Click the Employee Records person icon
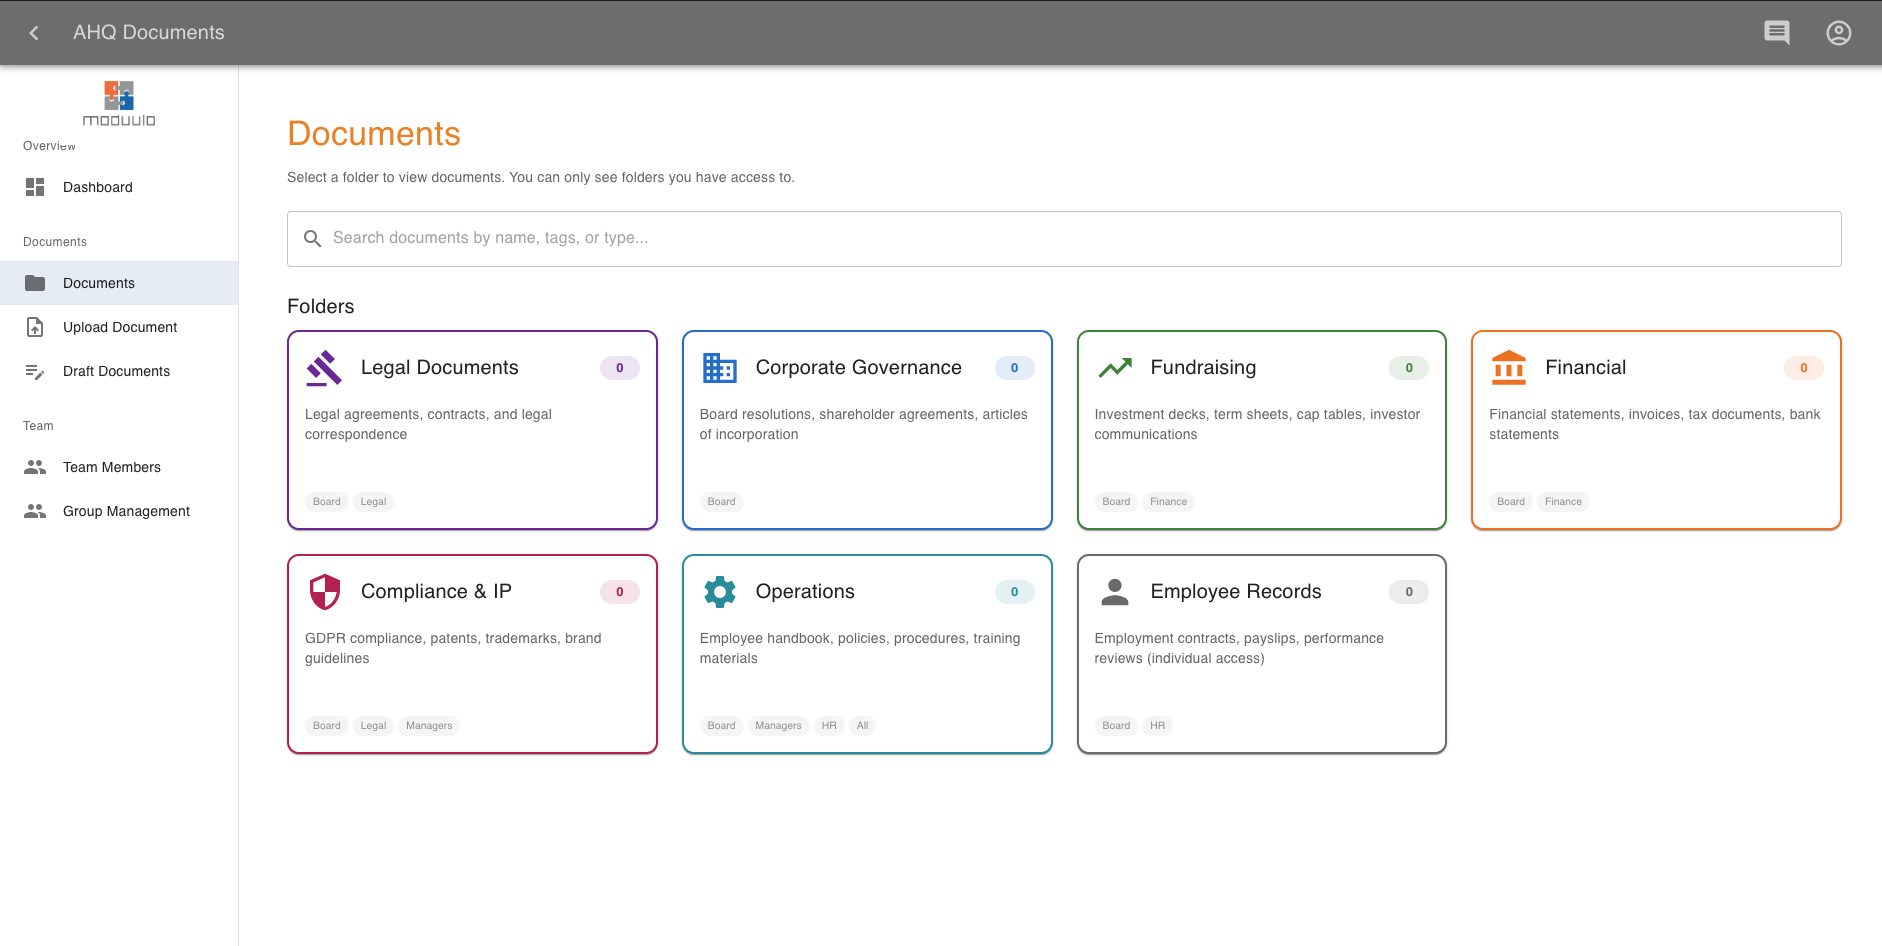The width and height of the screenshot is (1882, 946). coord(1114,592)
